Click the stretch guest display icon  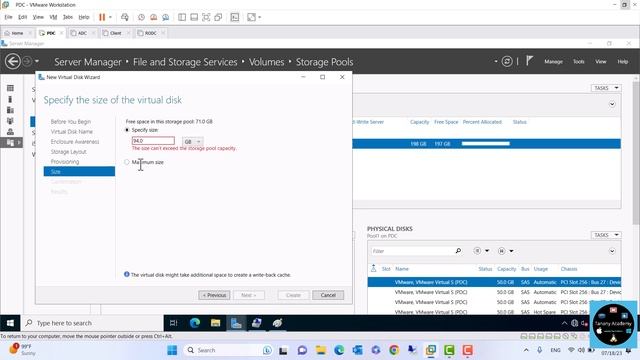tap(251, 17)
